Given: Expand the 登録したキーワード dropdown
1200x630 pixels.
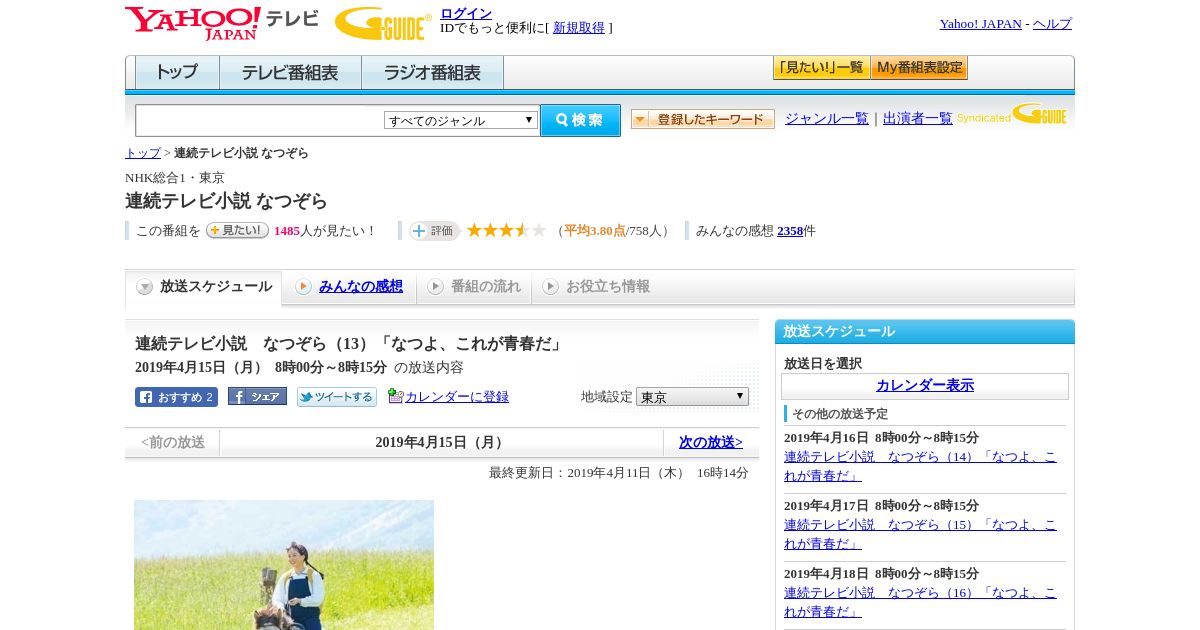Looking at the screenshot, I should click(703, 119).
